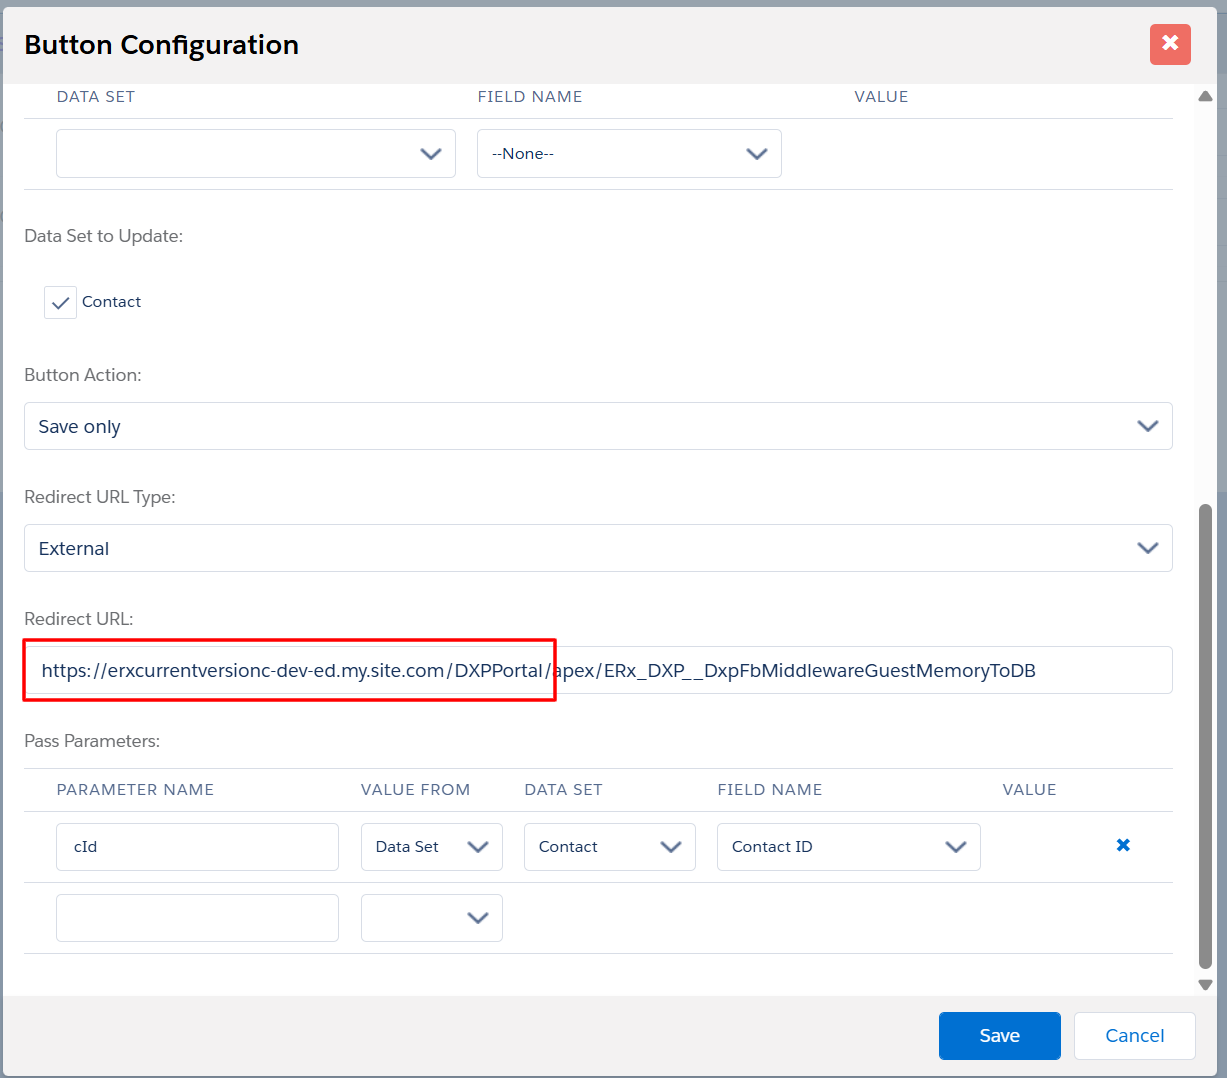The image size is (1227, 1078).
Task: Click the Cancel button
Action: (x=1134, y=1036)
